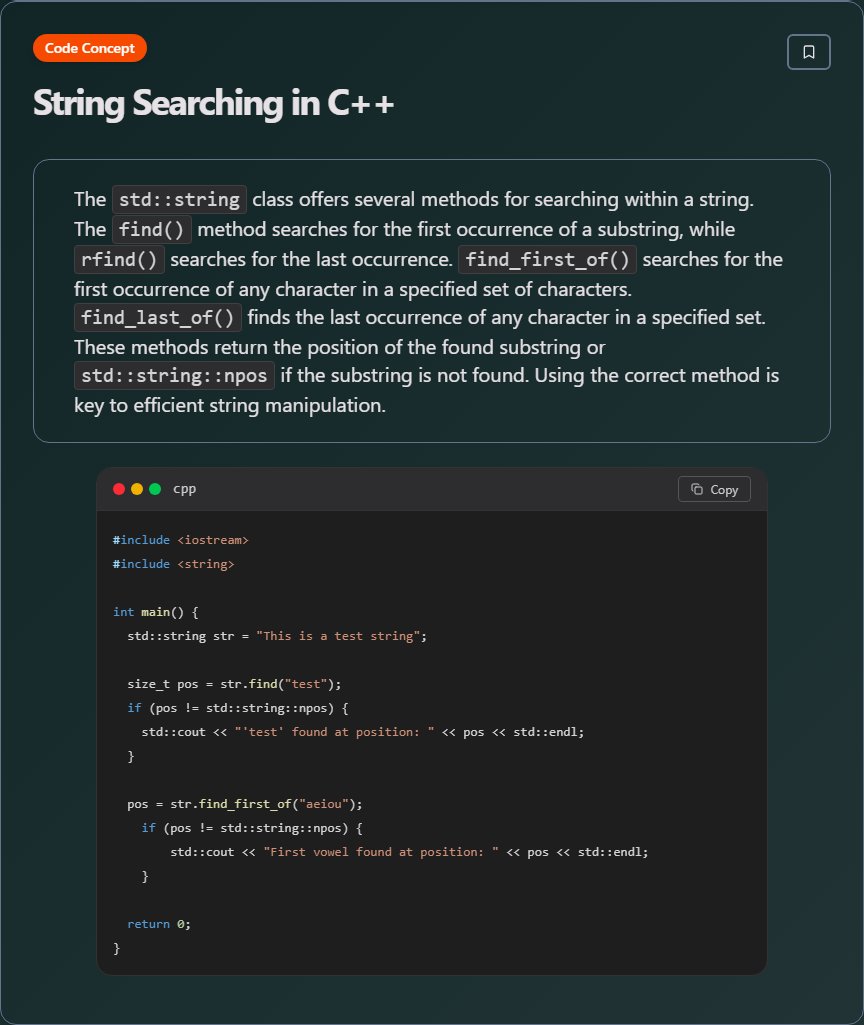
Task: Click the int main() code line
Action: click(x=156, y=612)
